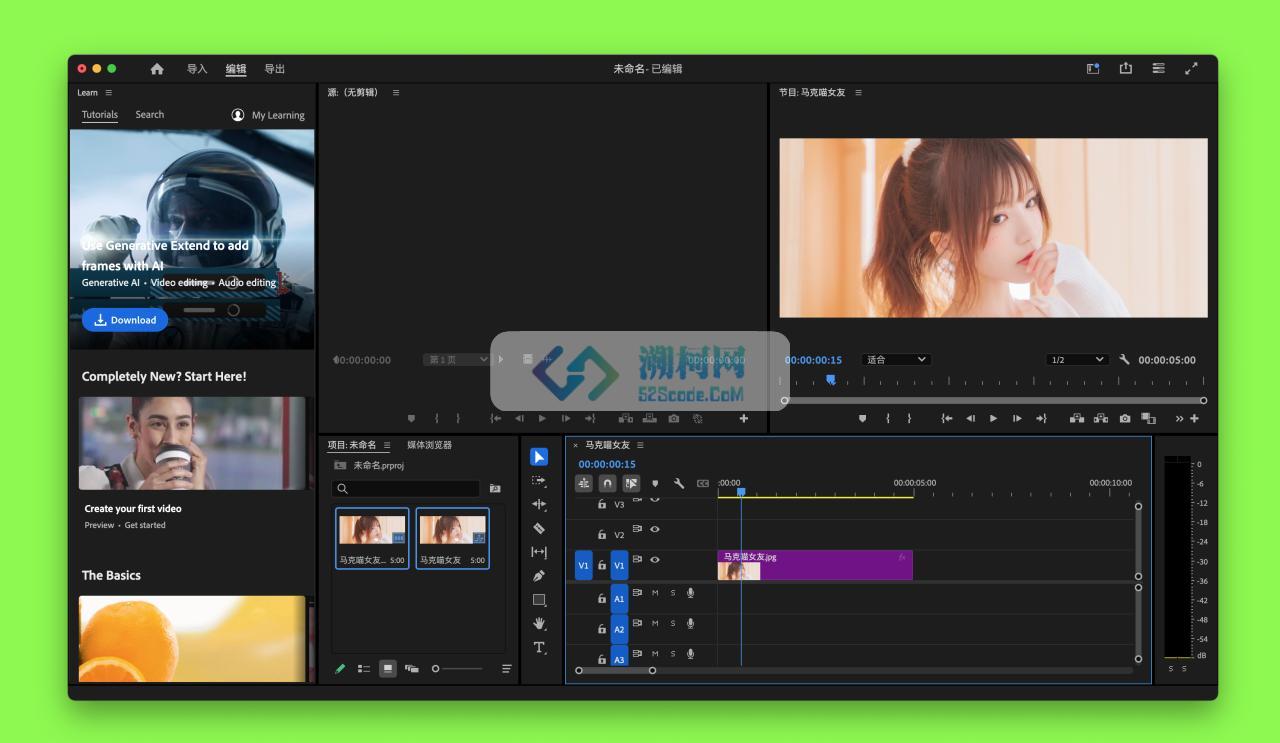Open comparison view in program monitor
Screen dimensions: 1280x743
click(x=1148, y=418)
